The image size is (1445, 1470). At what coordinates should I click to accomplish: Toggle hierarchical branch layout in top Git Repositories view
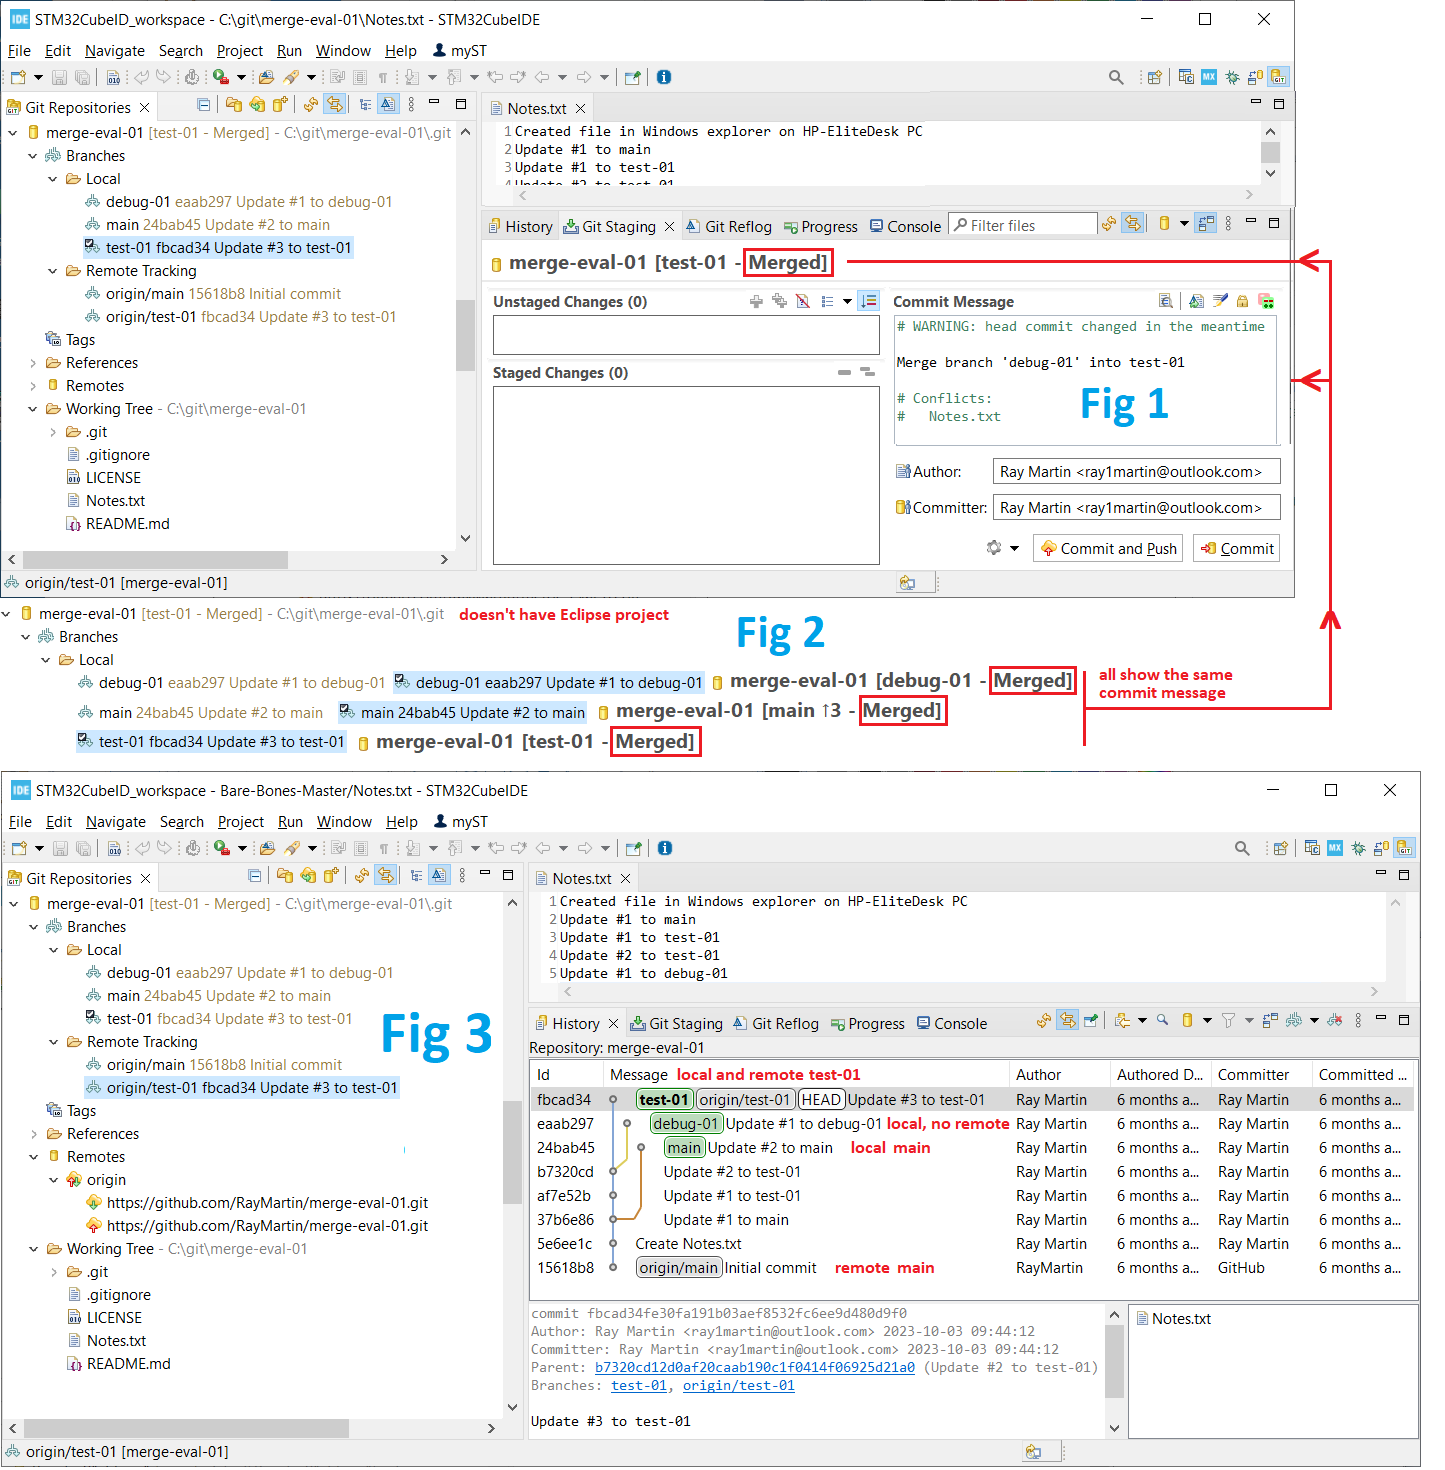(365, 105)
